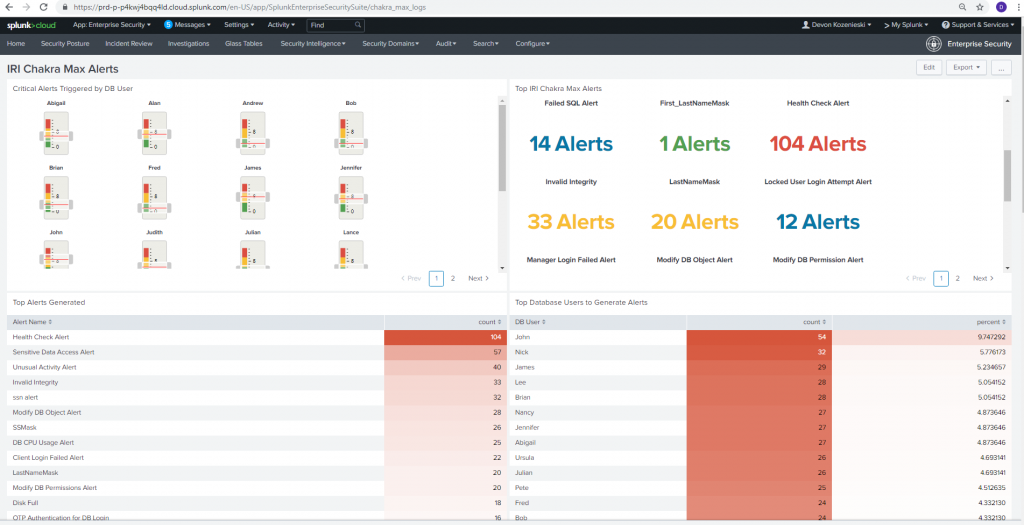Image resolution: width=1024 pixels, height=525 pixels.
Task: Open Andrew's filler gauge
Action: click(x=253, y=133)
